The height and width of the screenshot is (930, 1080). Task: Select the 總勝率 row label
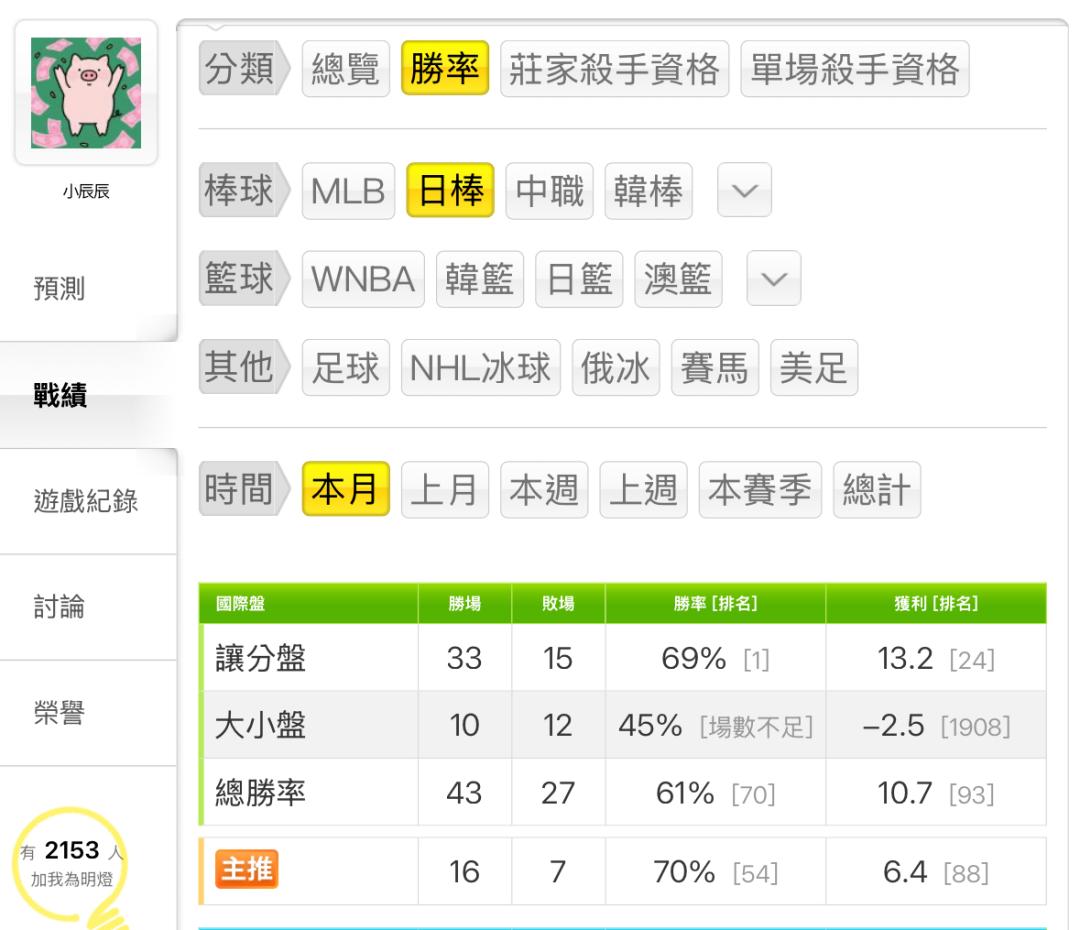(x=260, y=793)
